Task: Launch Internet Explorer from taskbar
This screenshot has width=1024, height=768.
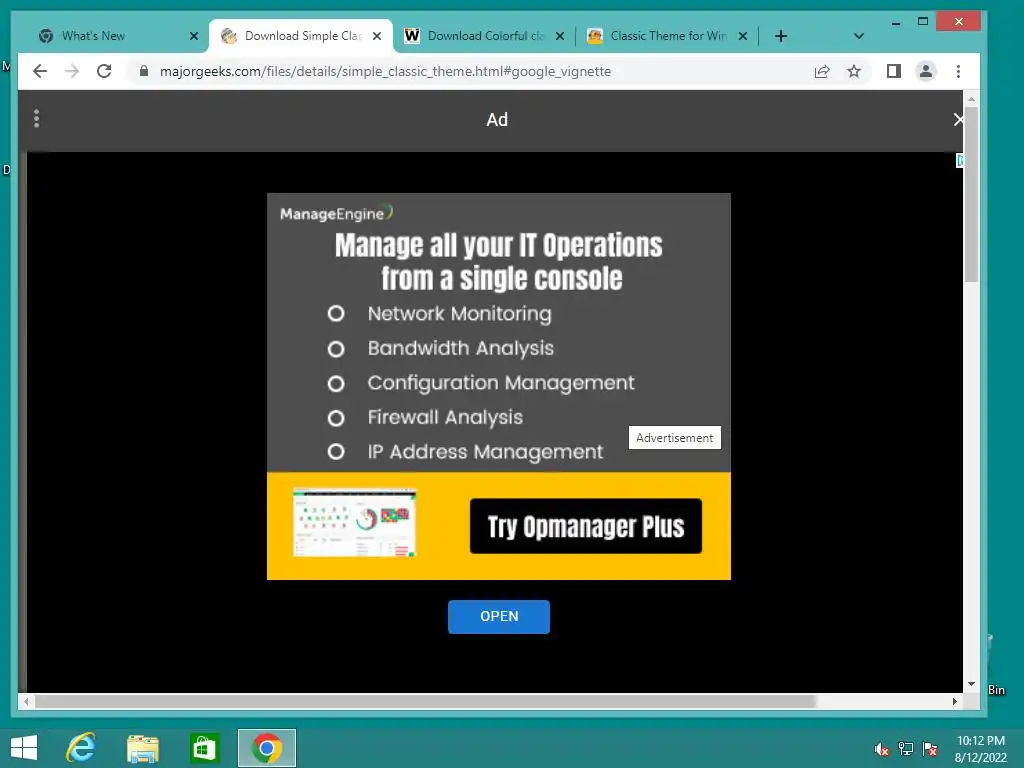Action: coord(81,748)
